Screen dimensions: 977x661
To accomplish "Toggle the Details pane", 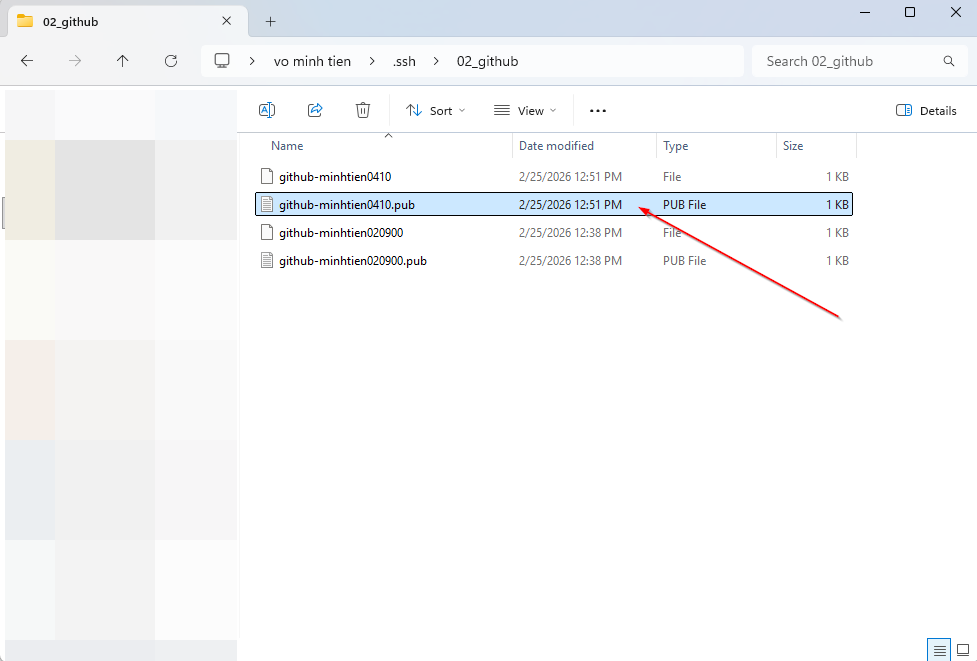I will coord(926,110).
